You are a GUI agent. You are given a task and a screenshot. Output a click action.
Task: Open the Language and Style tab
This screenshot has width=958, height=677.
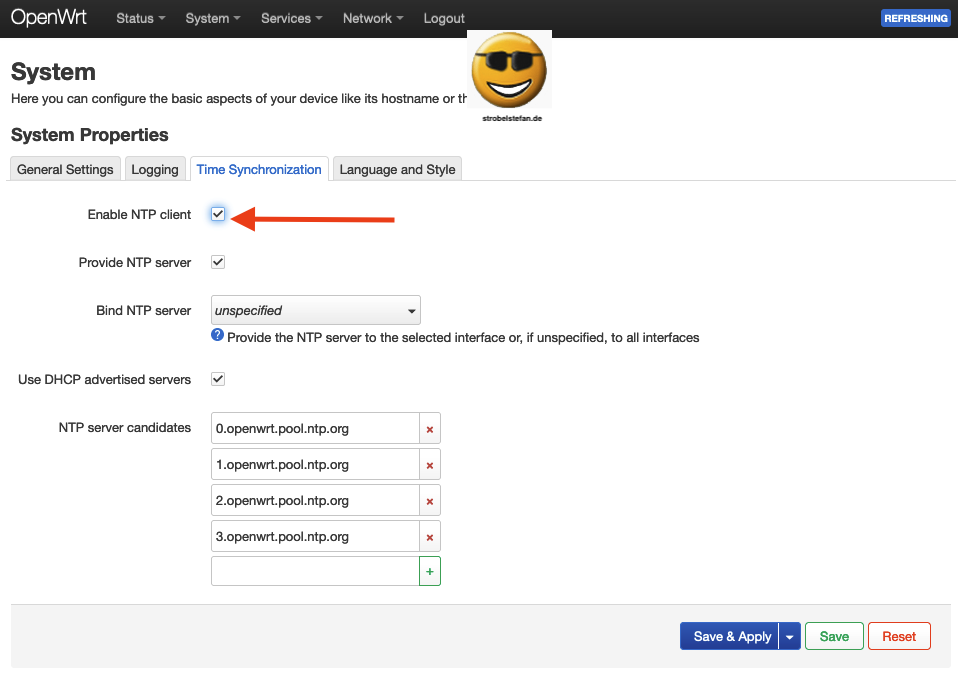point(397,169)
